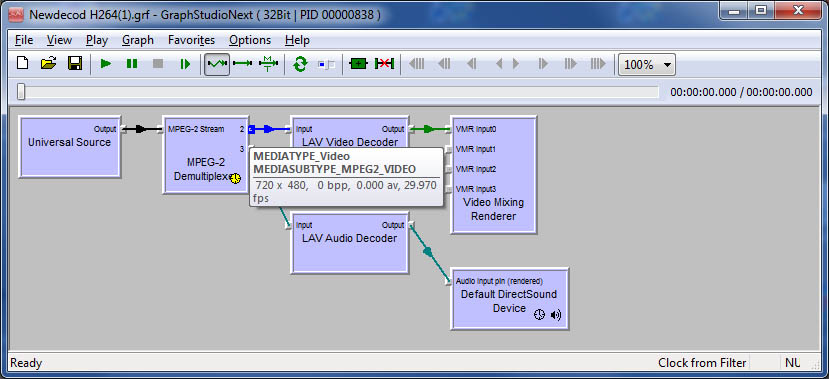Start playback with the green Play button
829x379 pixels.
click(x=106, y=64)
